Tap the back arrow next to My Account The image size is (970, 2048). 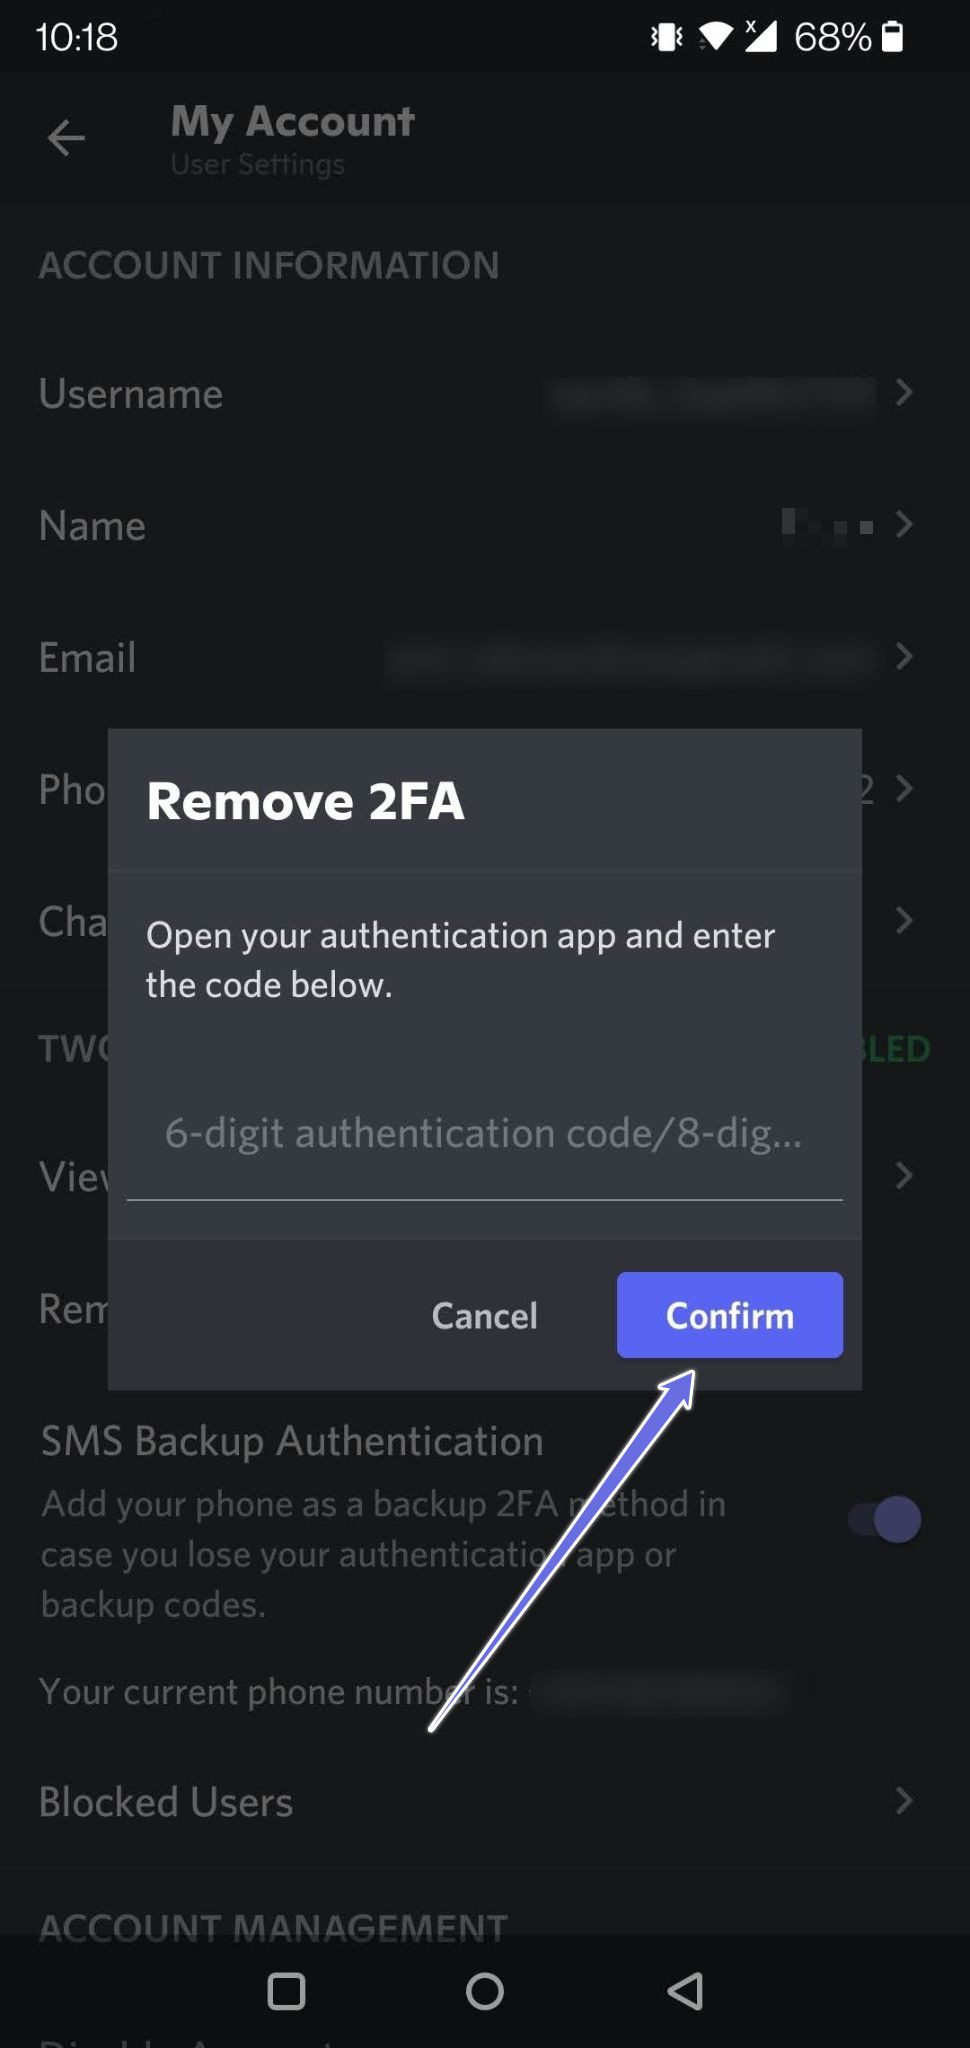(x=66, y=138)
